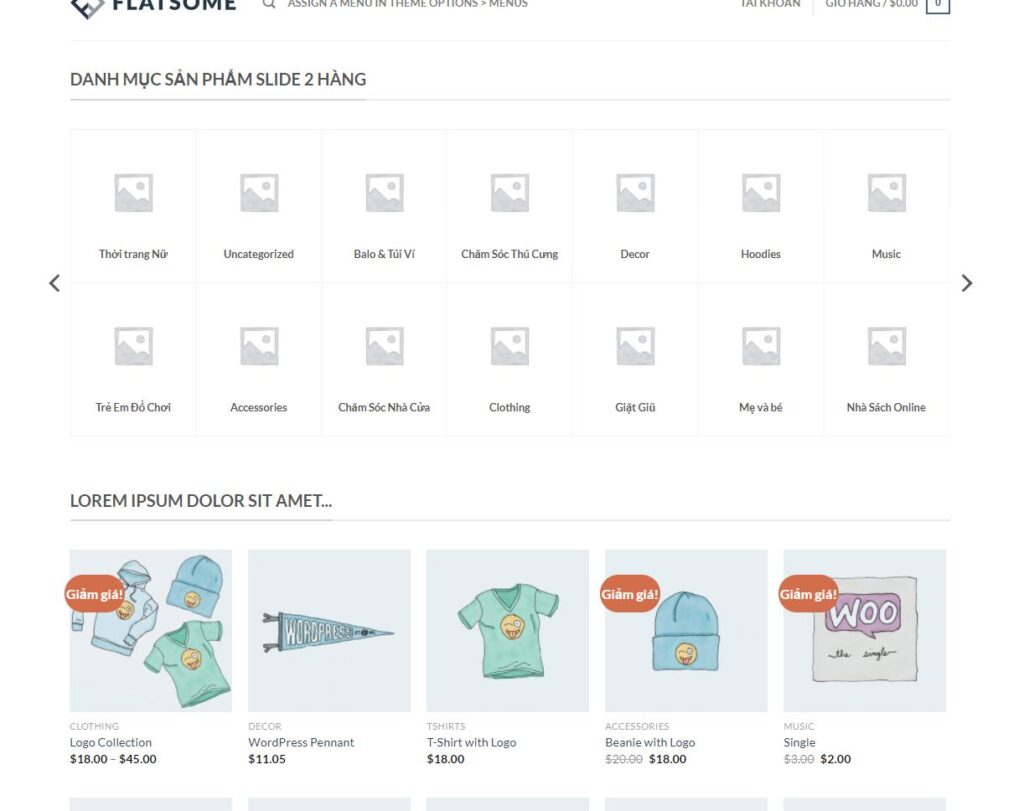Open the Giỏ Hàng cart link

[x=871, y=4]
